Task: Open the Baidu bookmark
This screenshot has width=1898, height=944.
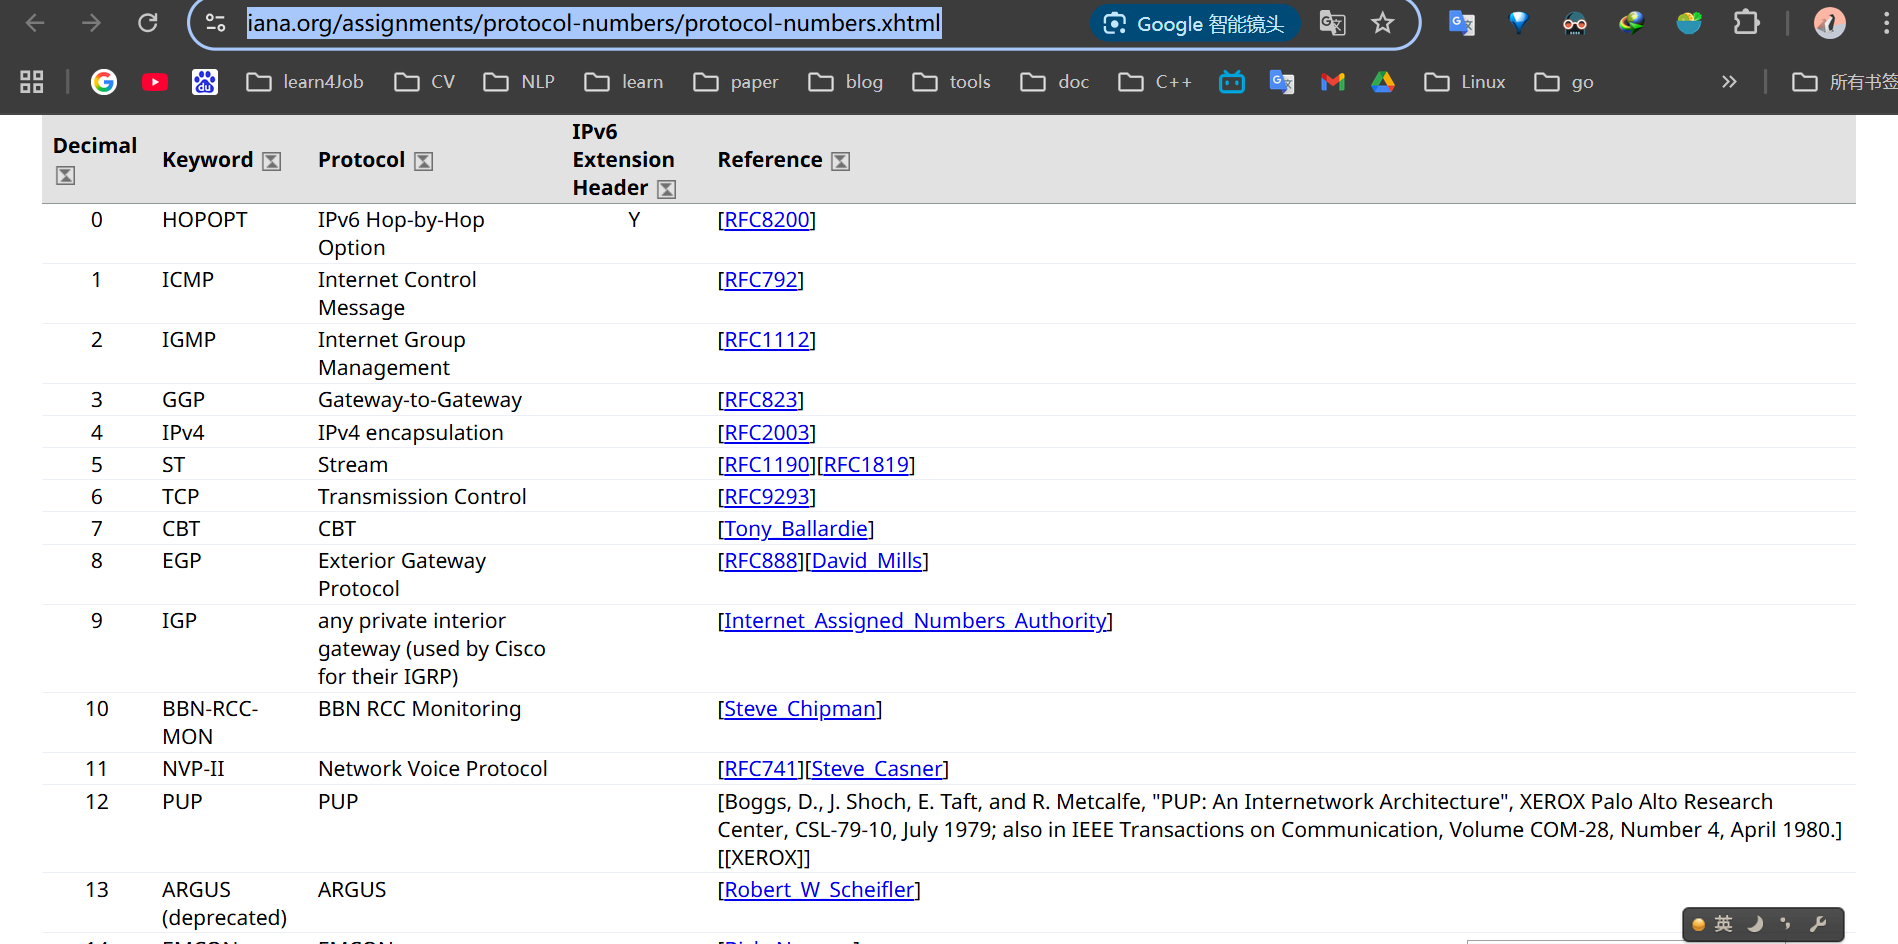Action: coord(205,82)
